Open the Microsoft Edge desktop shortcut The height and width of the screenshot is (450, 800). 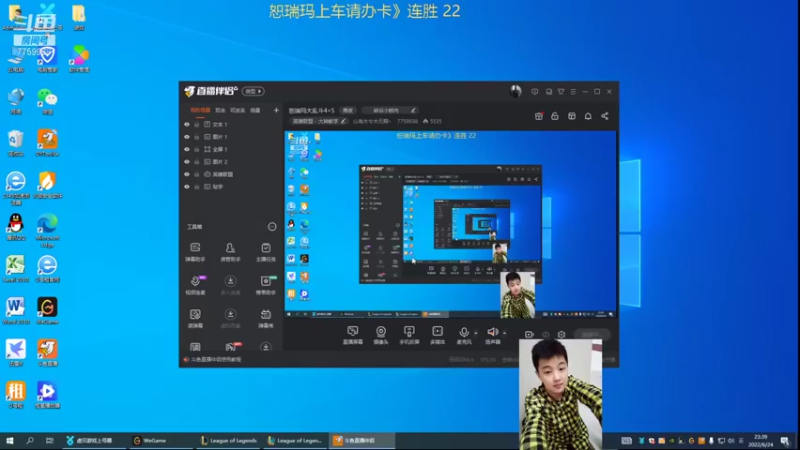tap(47, 230)
